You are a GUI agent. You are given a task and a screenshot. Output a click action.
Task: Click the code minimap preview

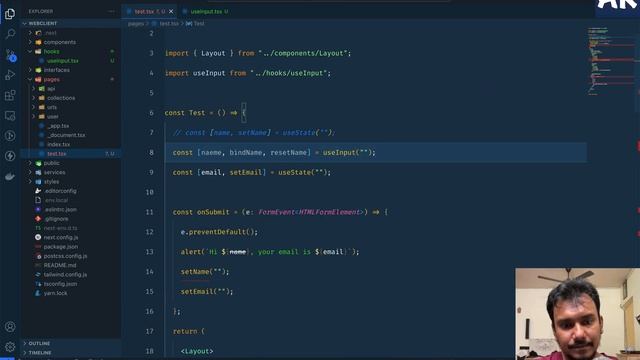[x=610, y=61]
